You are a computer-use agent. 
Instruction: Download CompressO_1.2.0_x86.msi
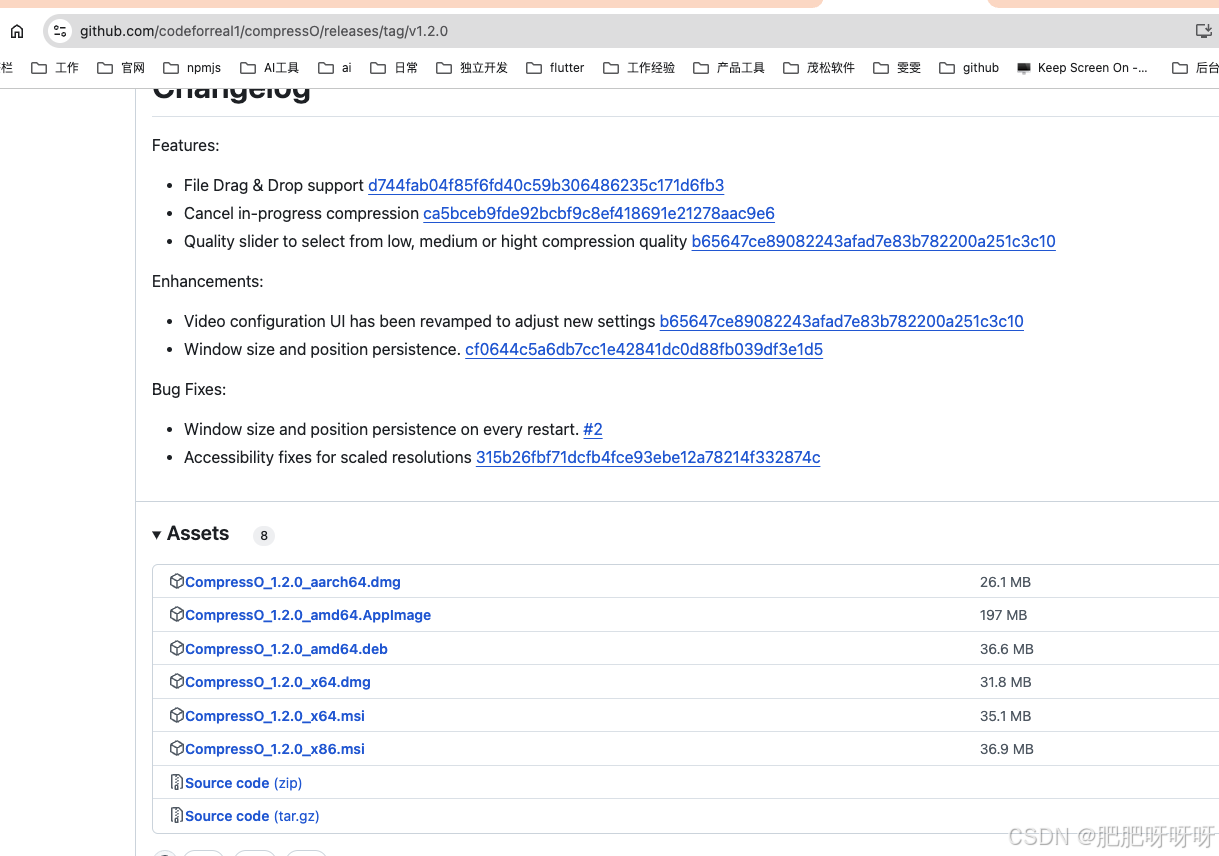tap(275, 749)
